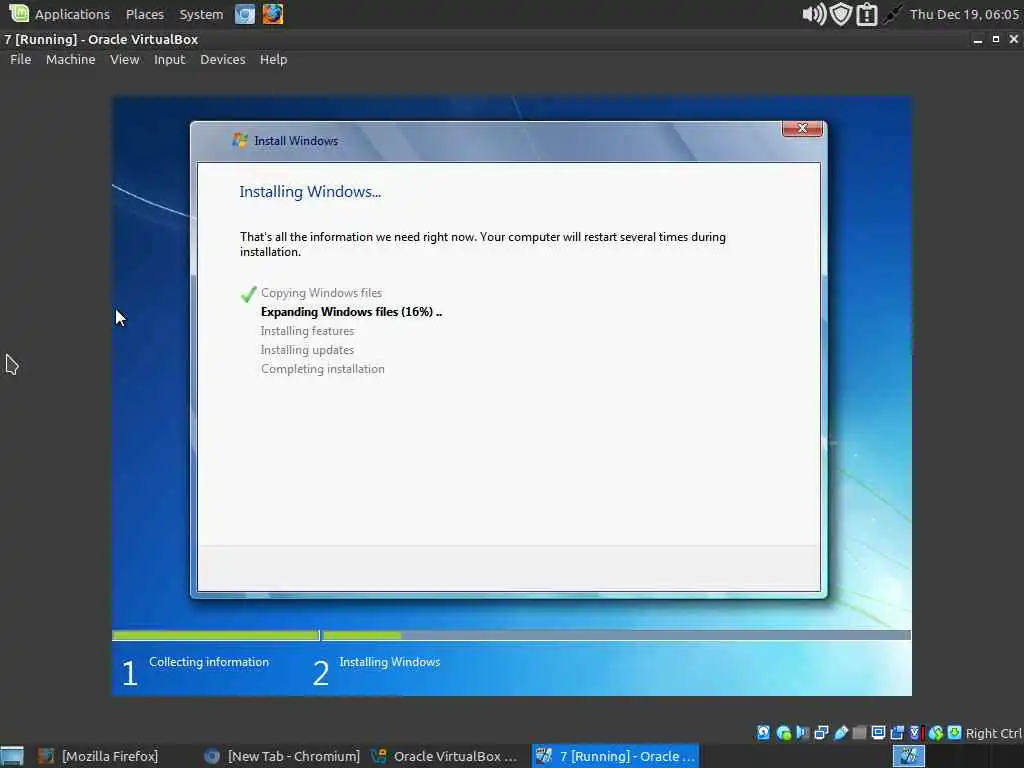Image resolution: width=1024 pixels, height=768 pixels.
Task: Open the Machine menu
Action: [x=71, y=59]
